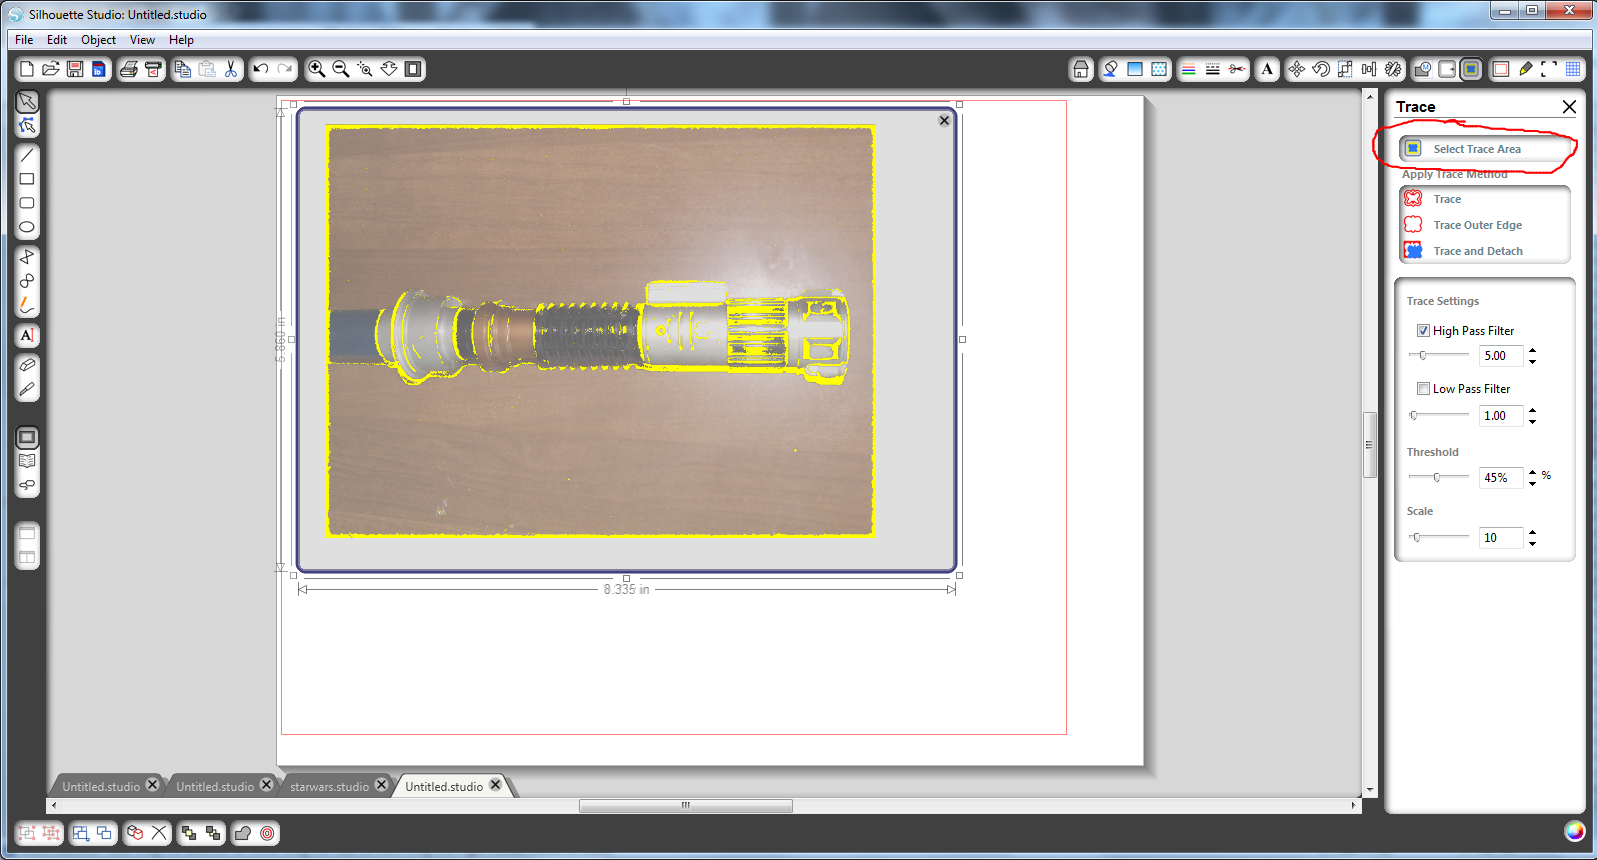Open the Object menu
Image resolution: width=1597 pixels, height=860 pixels.
point(98,40)
